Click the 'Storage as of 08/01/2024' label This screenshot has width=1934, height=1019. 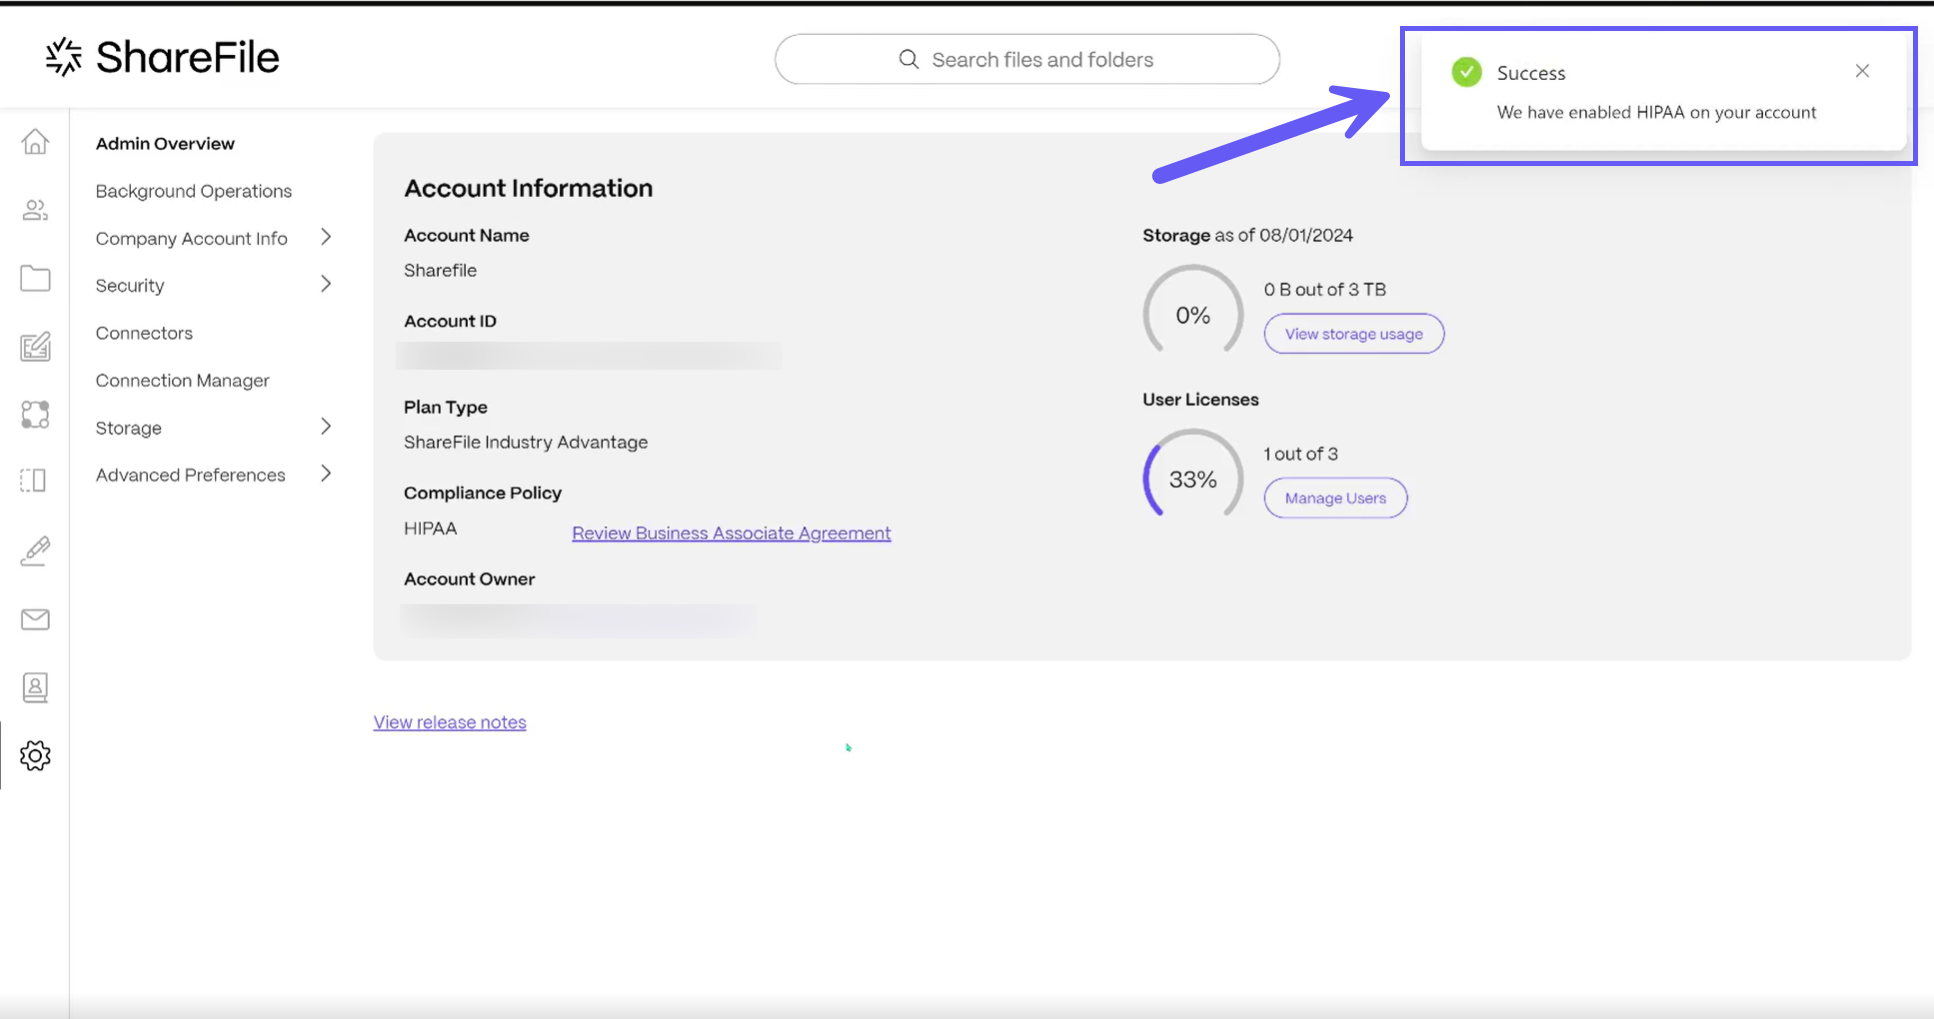pyautogui.click(x=1248, y=235)
